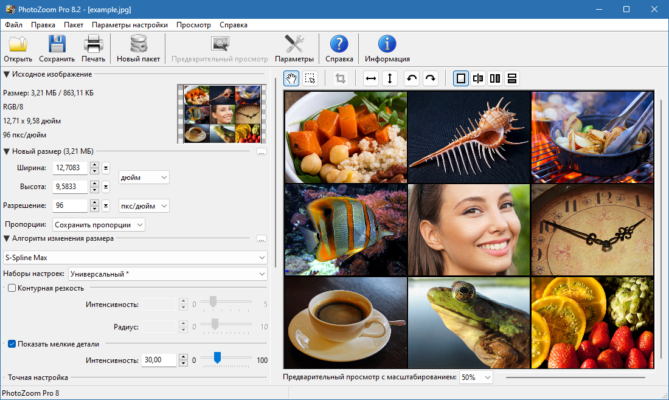Open the Просмотр menu
The width and height of the screenshot is (669, 400).
coord(194,25)
